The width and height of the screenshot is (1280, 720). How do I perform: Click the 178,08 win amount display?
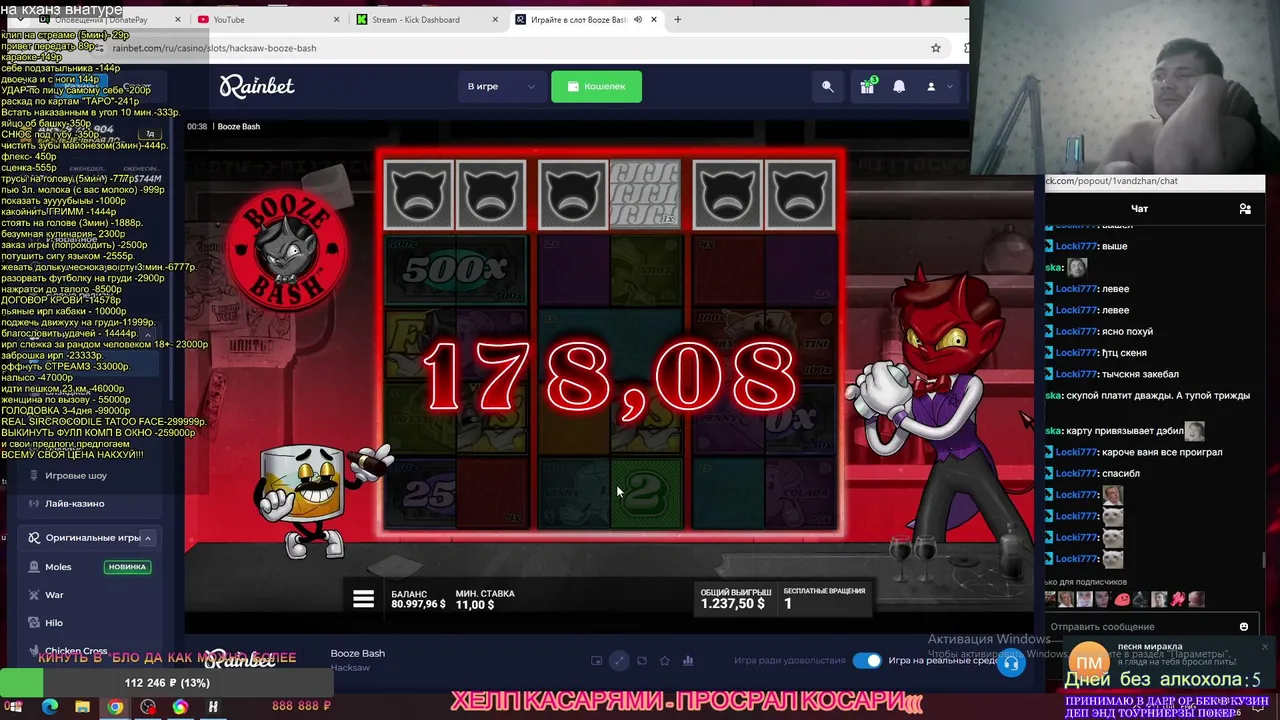[x=609, y=377]
